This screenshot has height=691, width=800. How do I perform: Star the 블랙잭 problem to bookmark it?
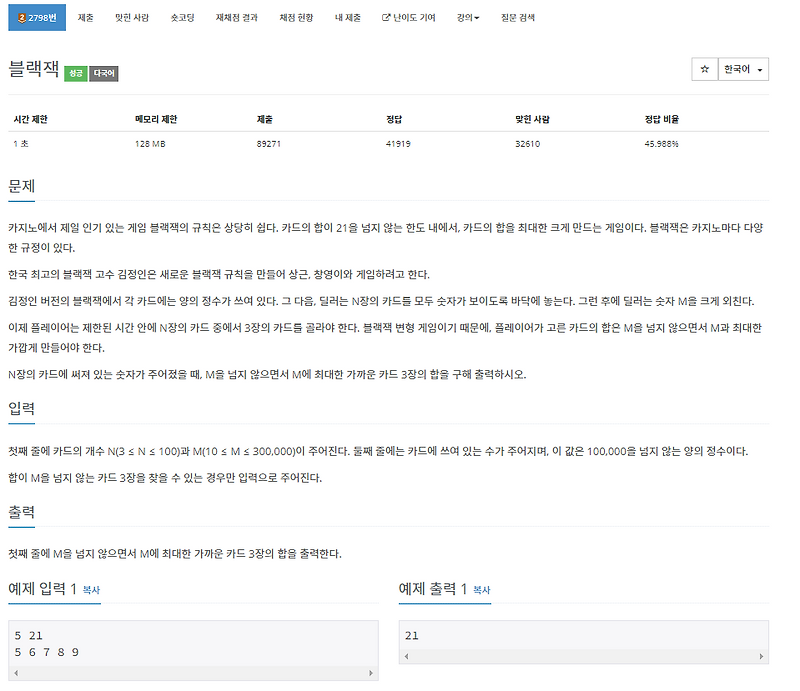point(704,68)
